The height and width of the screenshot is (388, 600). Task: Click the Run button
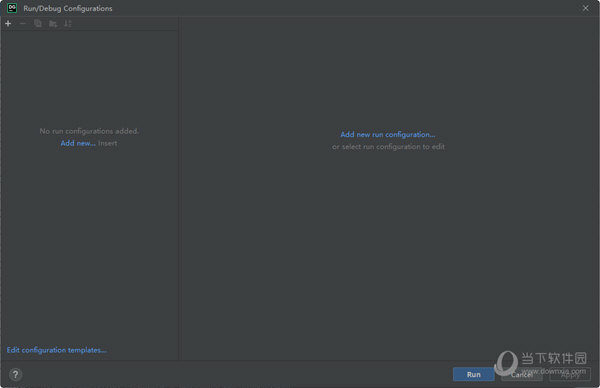coord(473,374)
